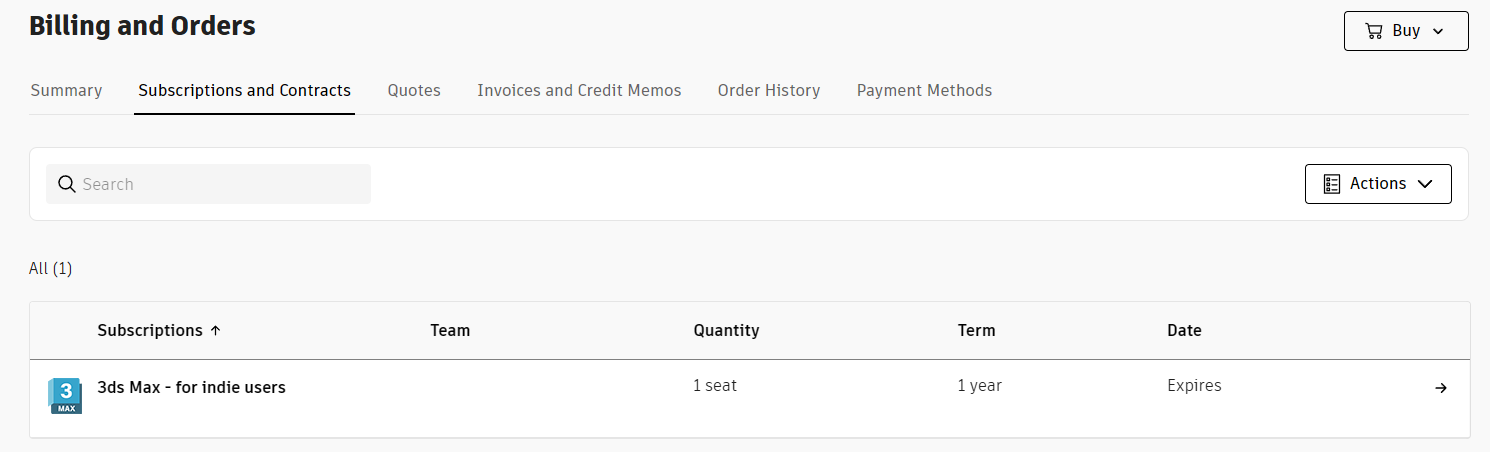Click the checklist icon in Actions button
The height and width of the screenshot is (452, 1490).
[x=1332, y=184]
